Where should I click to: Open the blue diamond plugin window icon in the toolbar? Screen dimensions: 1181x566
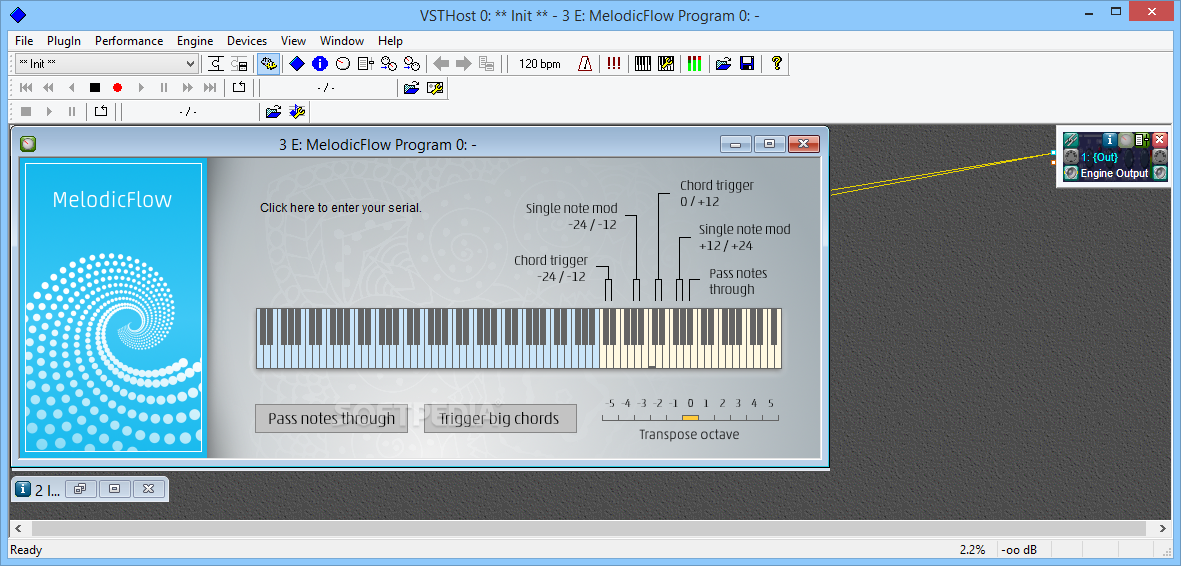coord(297,64)
